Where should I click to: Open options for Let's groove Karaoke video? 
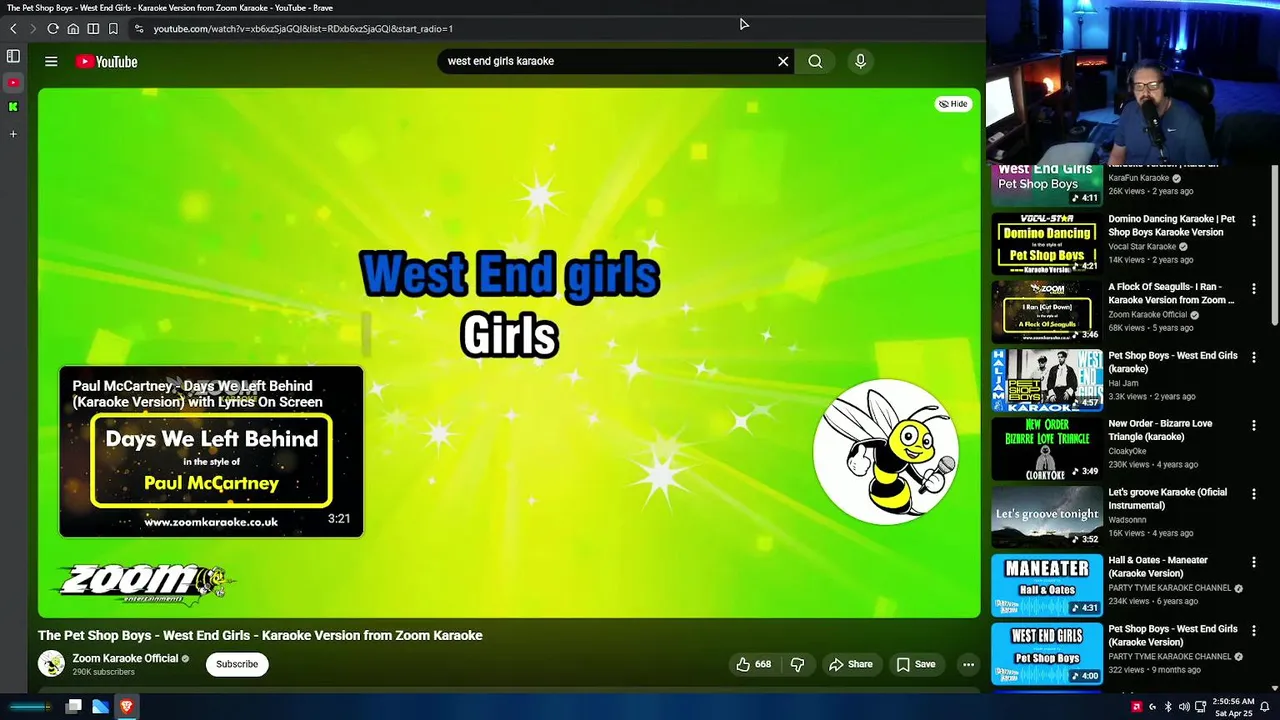click(1254, 494)
